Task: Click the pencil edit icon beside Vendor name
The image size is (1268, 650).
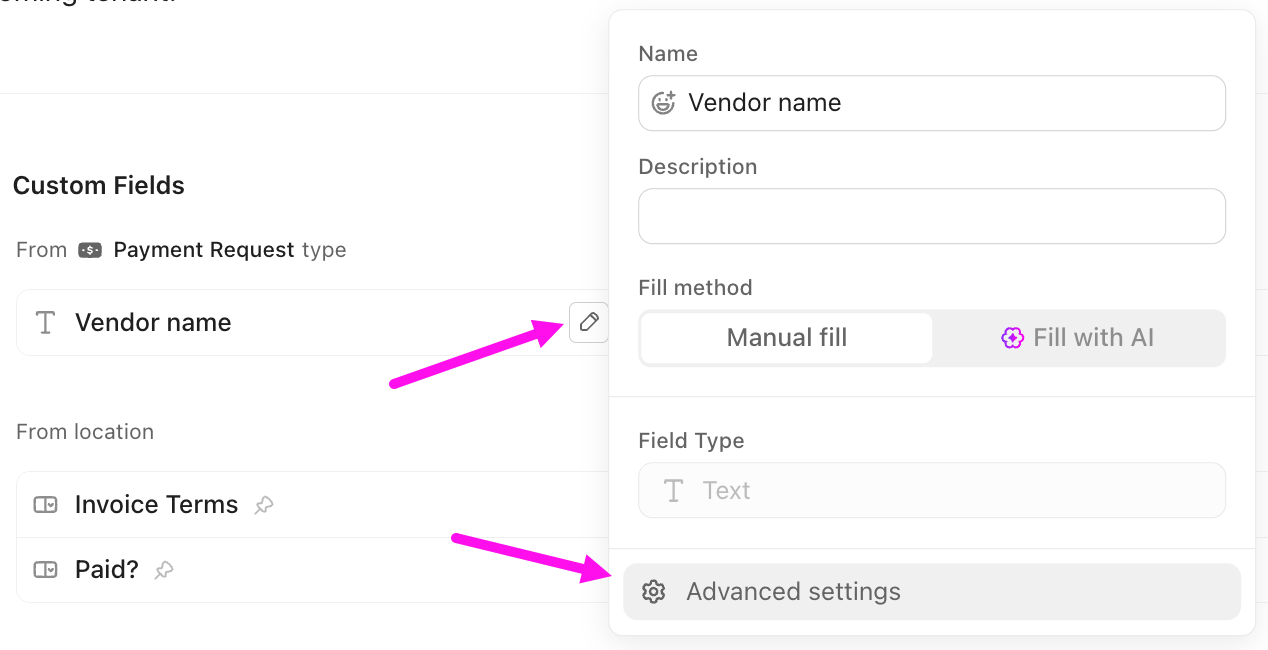Action: [588, 322]
